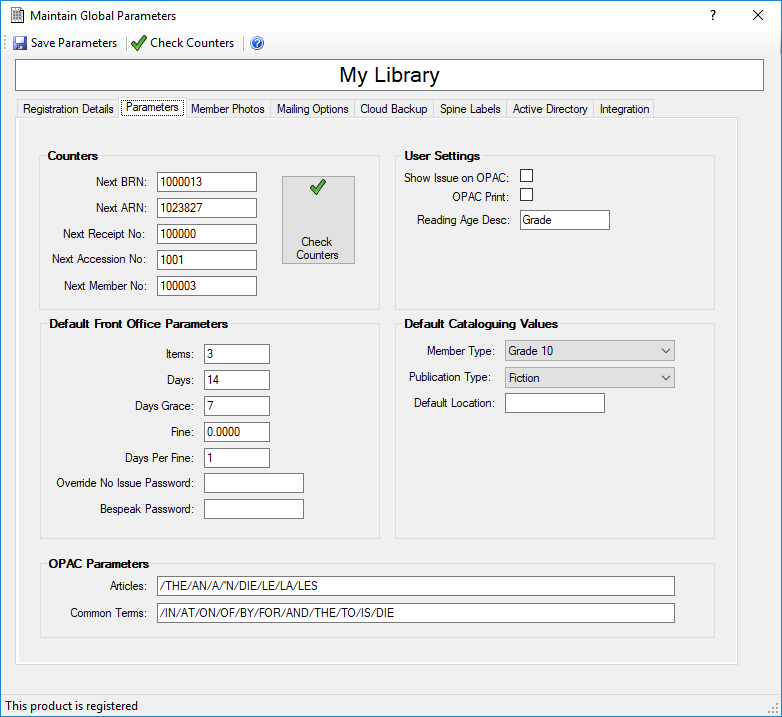This screenshot has height=717, width=782.
Task: Click Default Cataloguing Values heading
Action: point(481,324)
